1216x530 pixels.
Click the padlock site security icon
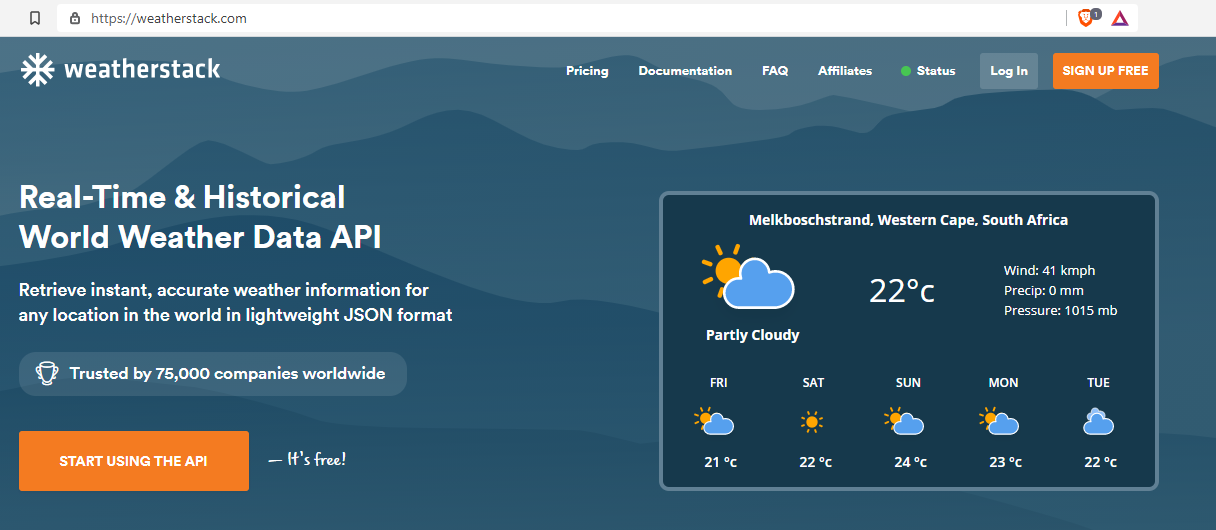pos(75,18)
